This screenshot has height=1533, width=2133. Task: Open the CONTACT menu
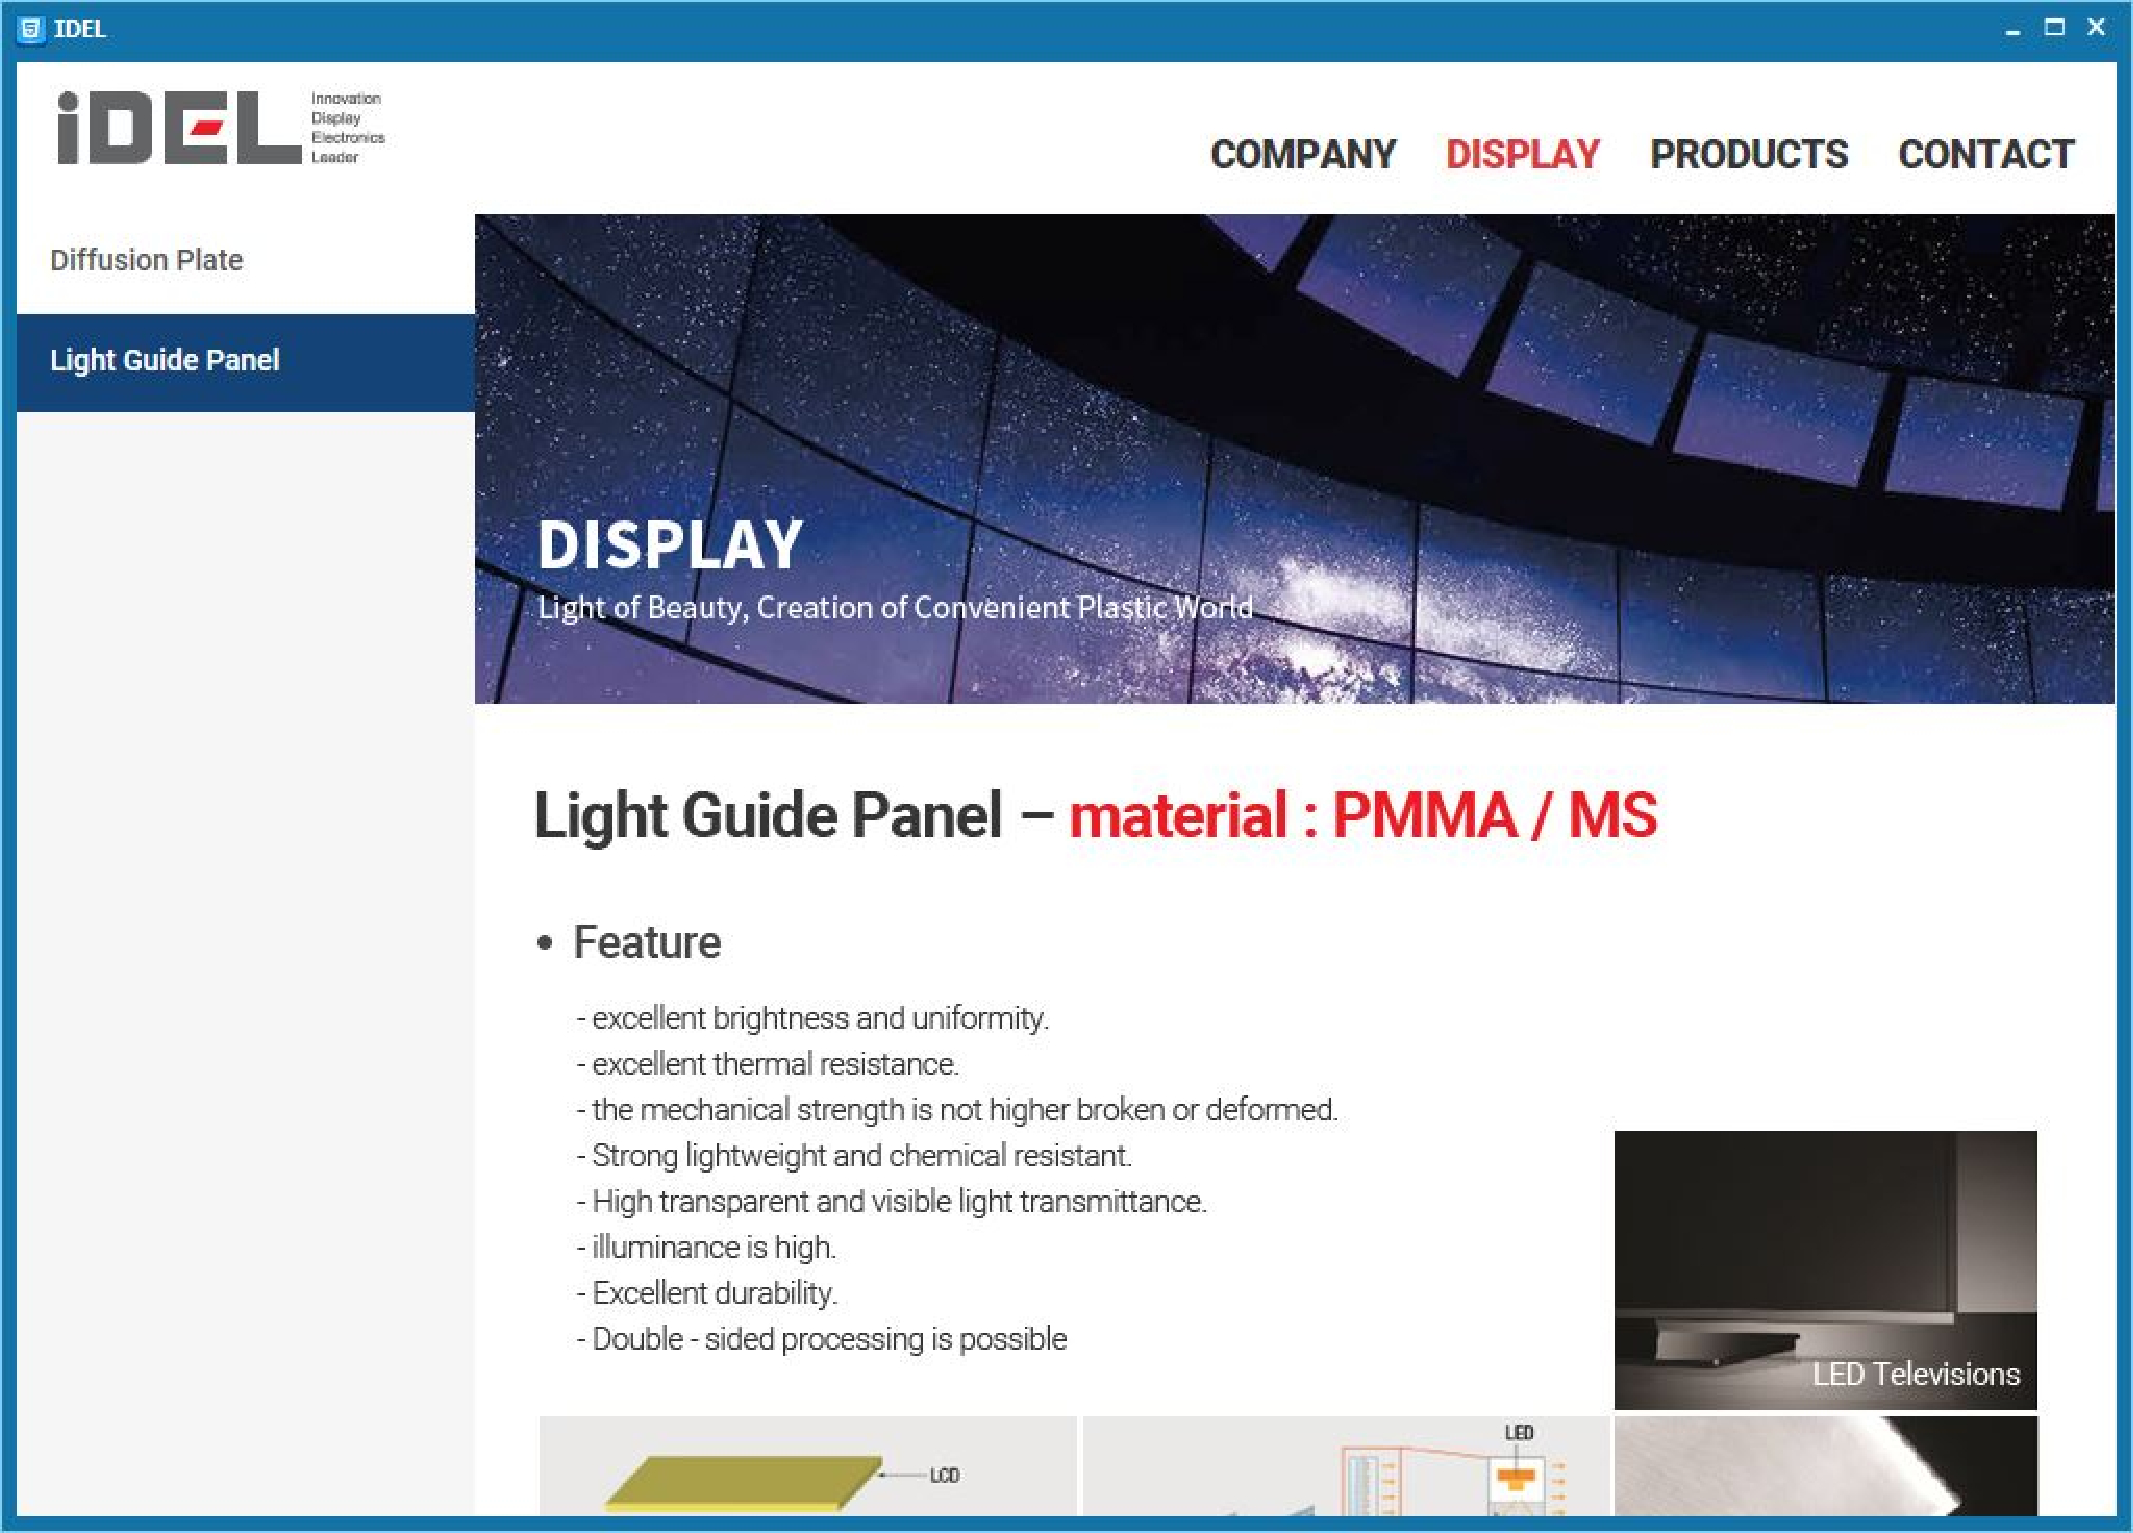tap(1986, 154)
